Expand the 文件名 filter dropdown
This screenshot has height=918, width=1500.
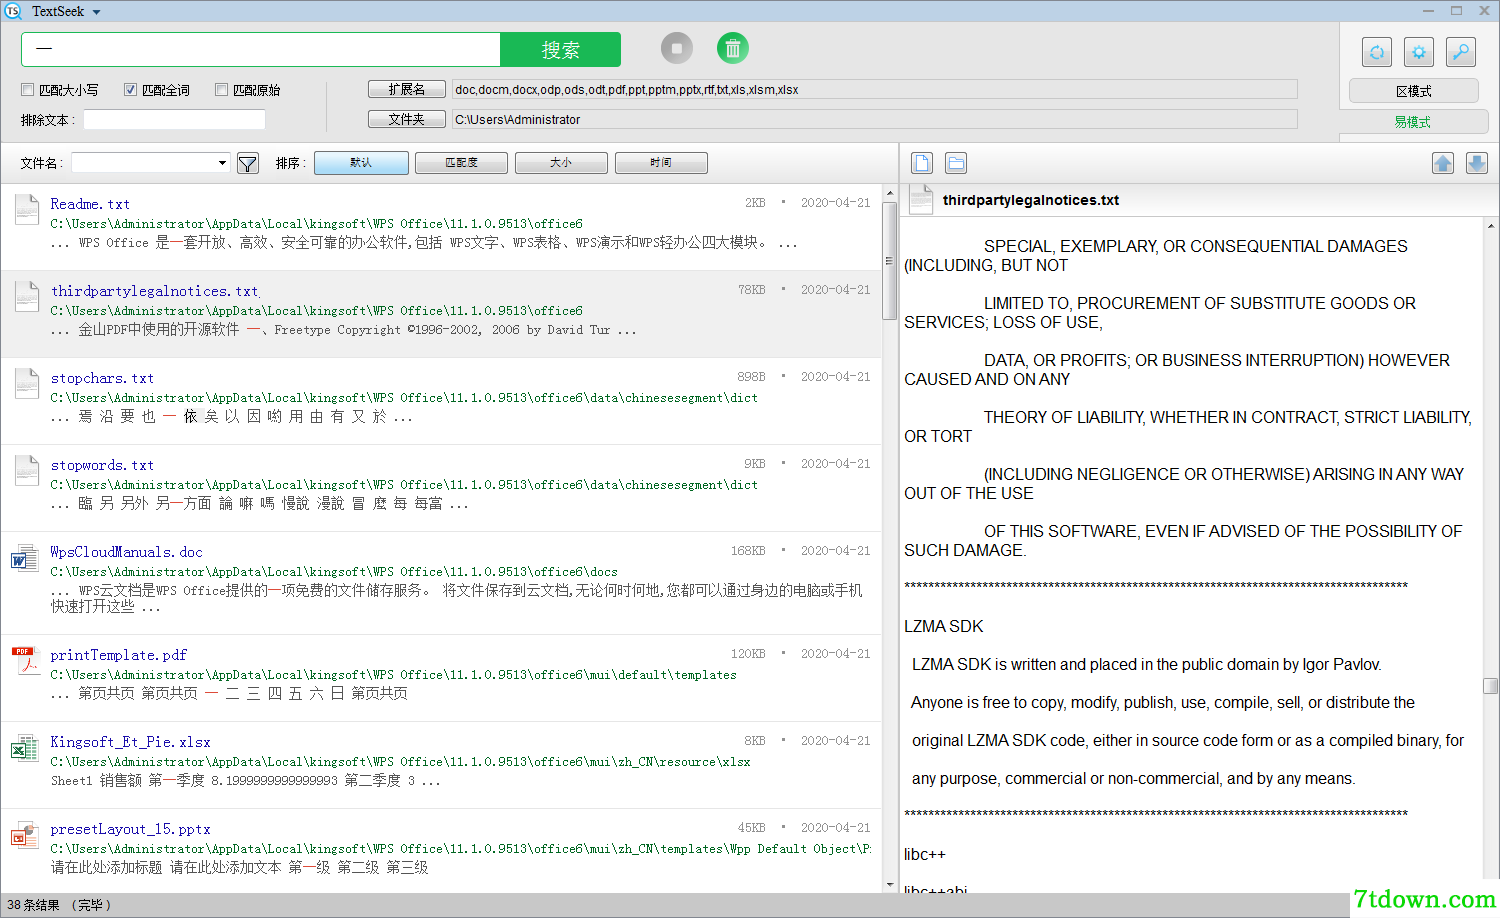(x=222, y=163)
